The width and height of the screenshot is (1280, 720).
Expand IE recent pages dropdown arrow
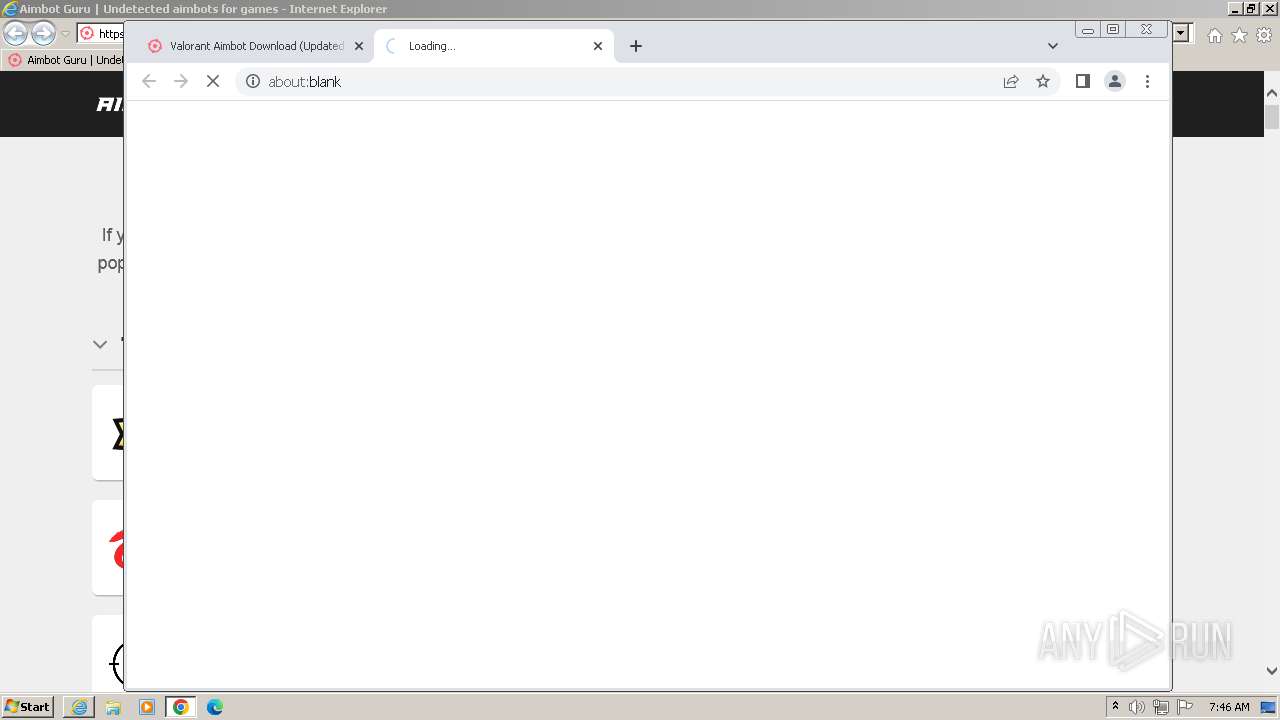[x=66, y=33]
